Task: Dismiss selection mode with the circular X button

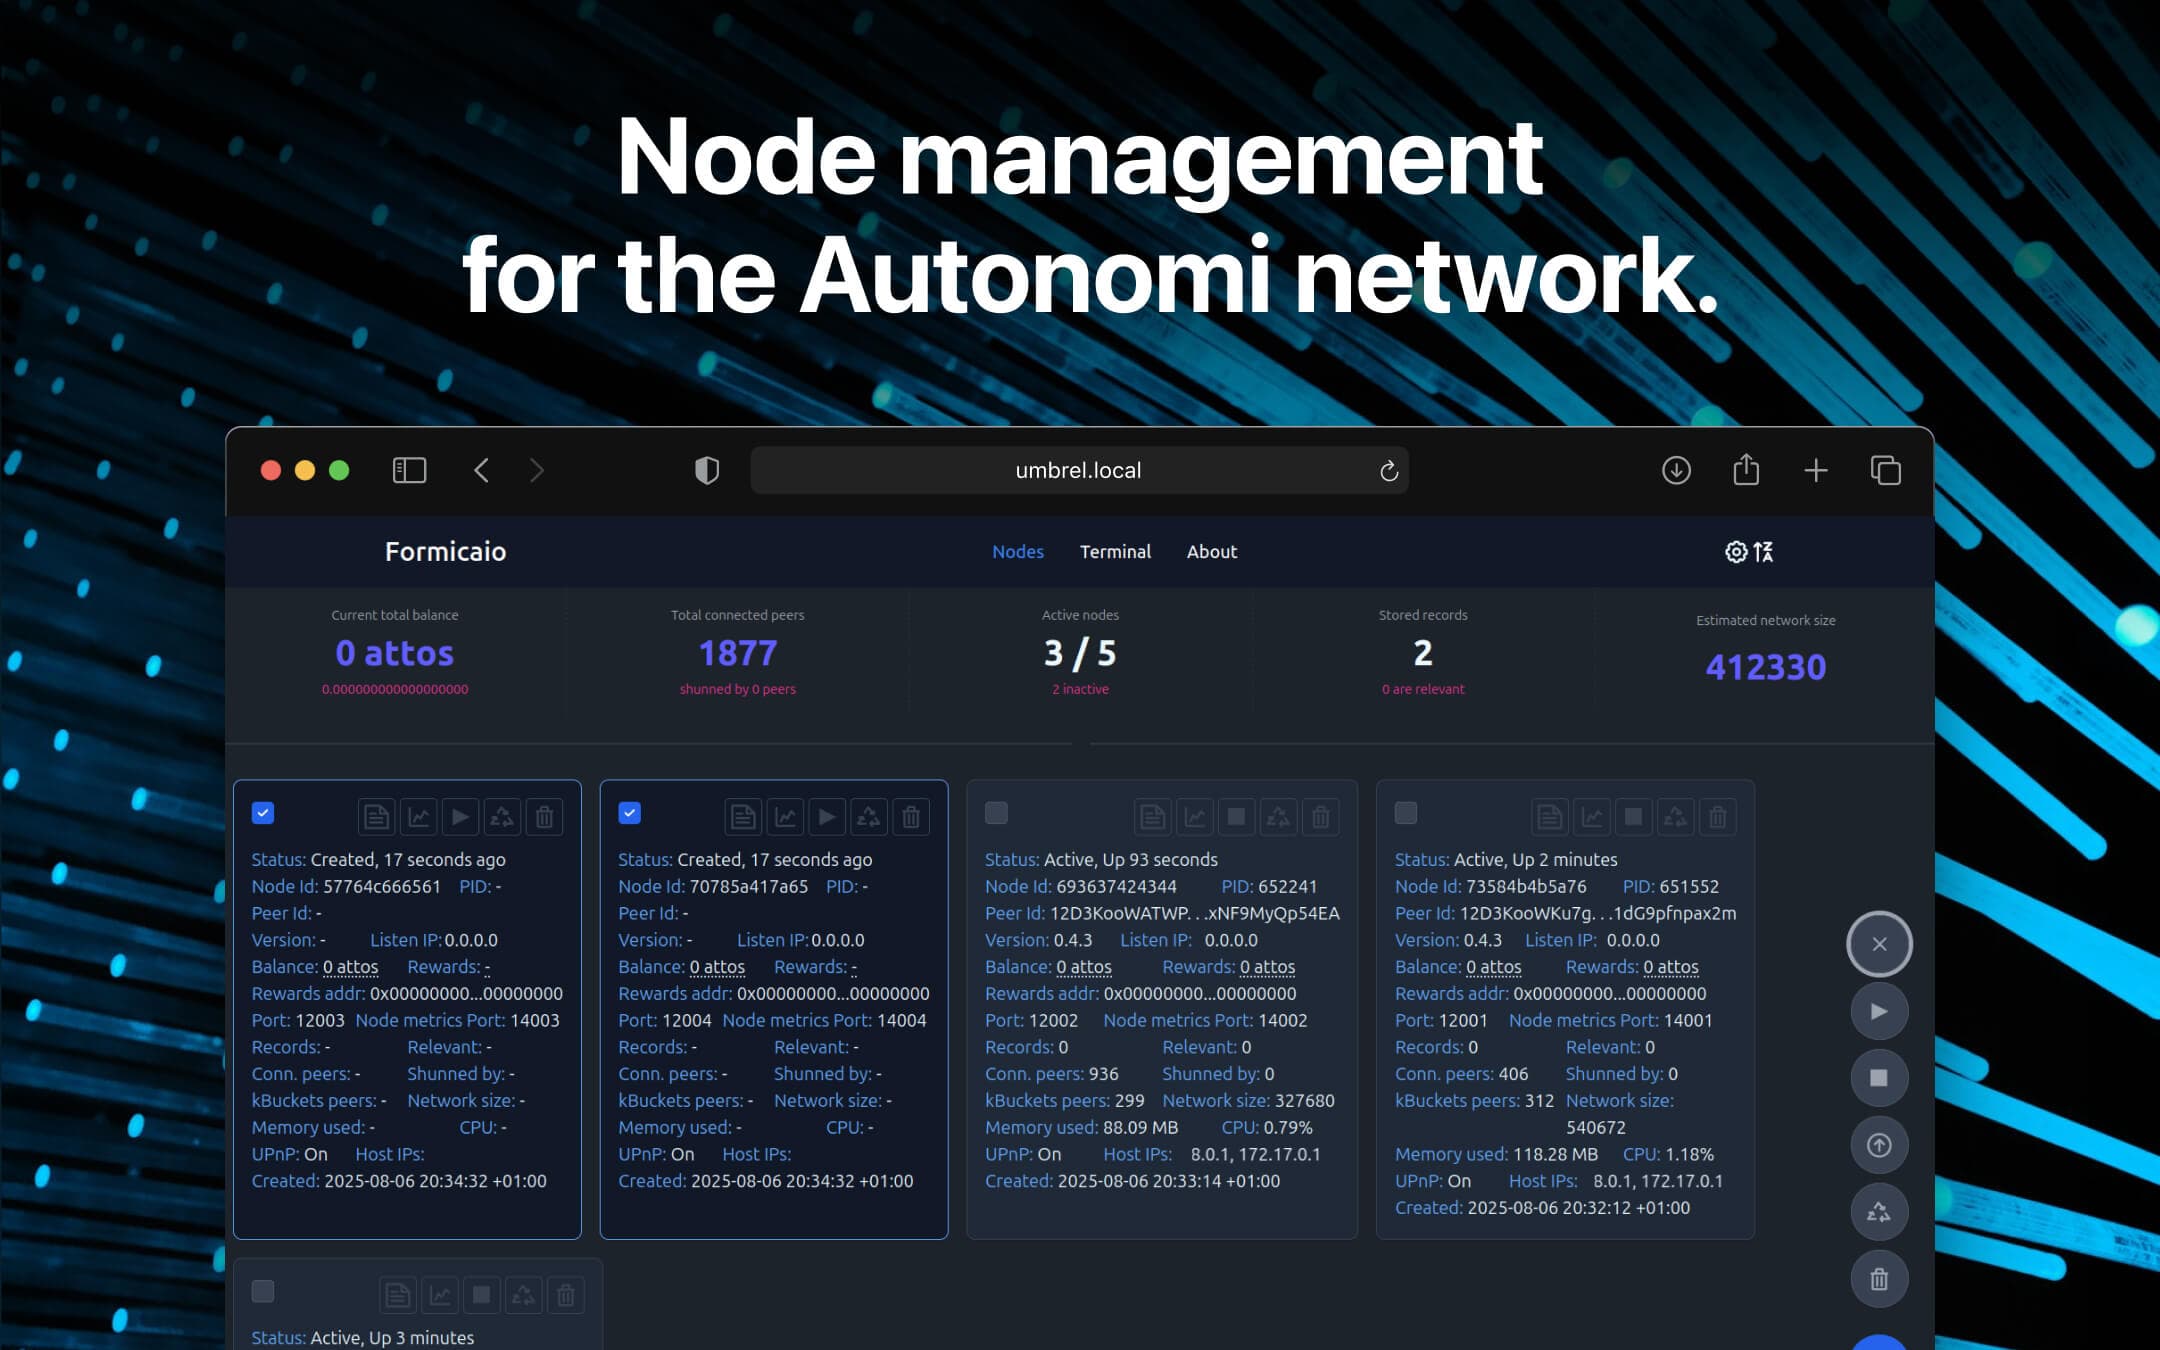Action: coord(1879,944)
